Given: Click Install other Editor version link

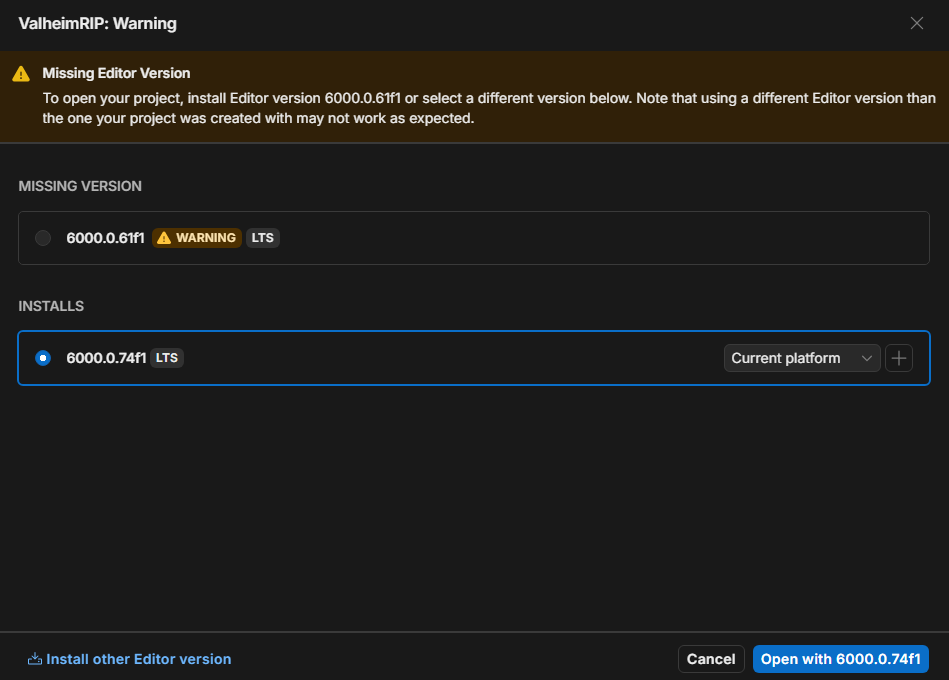Looking at the screenshot, I should [x=130, y=659].
